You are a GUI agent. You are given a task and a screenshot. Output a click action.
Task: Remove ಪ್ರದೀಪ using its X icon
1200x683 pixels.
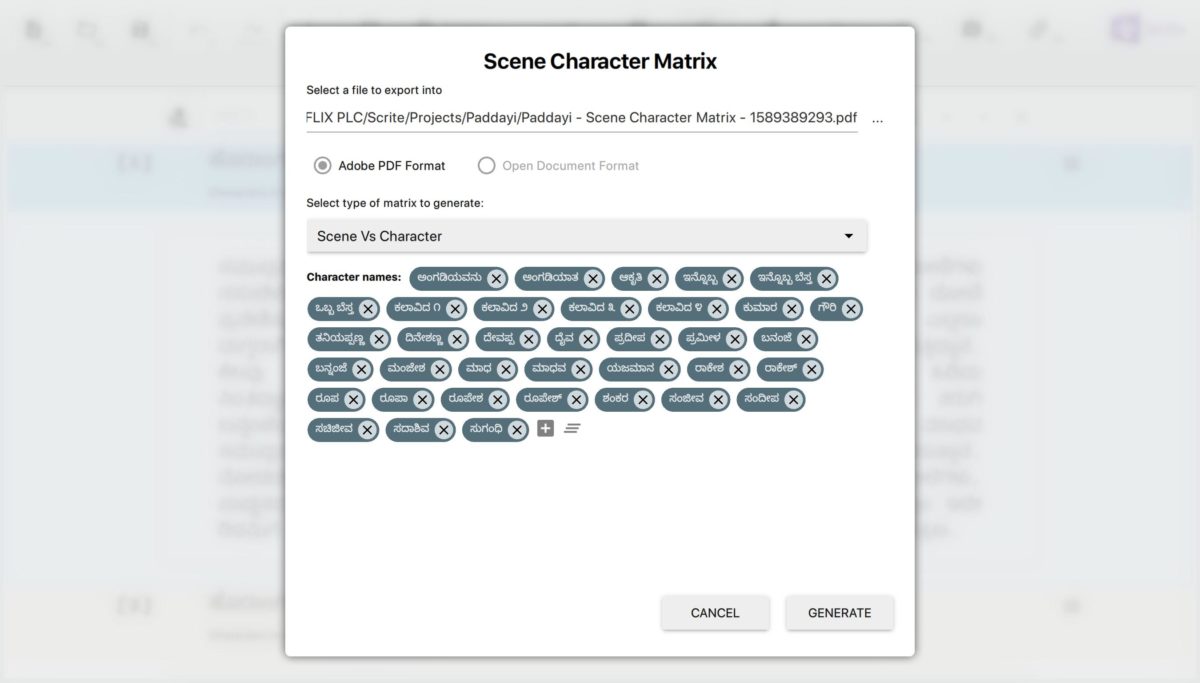pos(658,339)
